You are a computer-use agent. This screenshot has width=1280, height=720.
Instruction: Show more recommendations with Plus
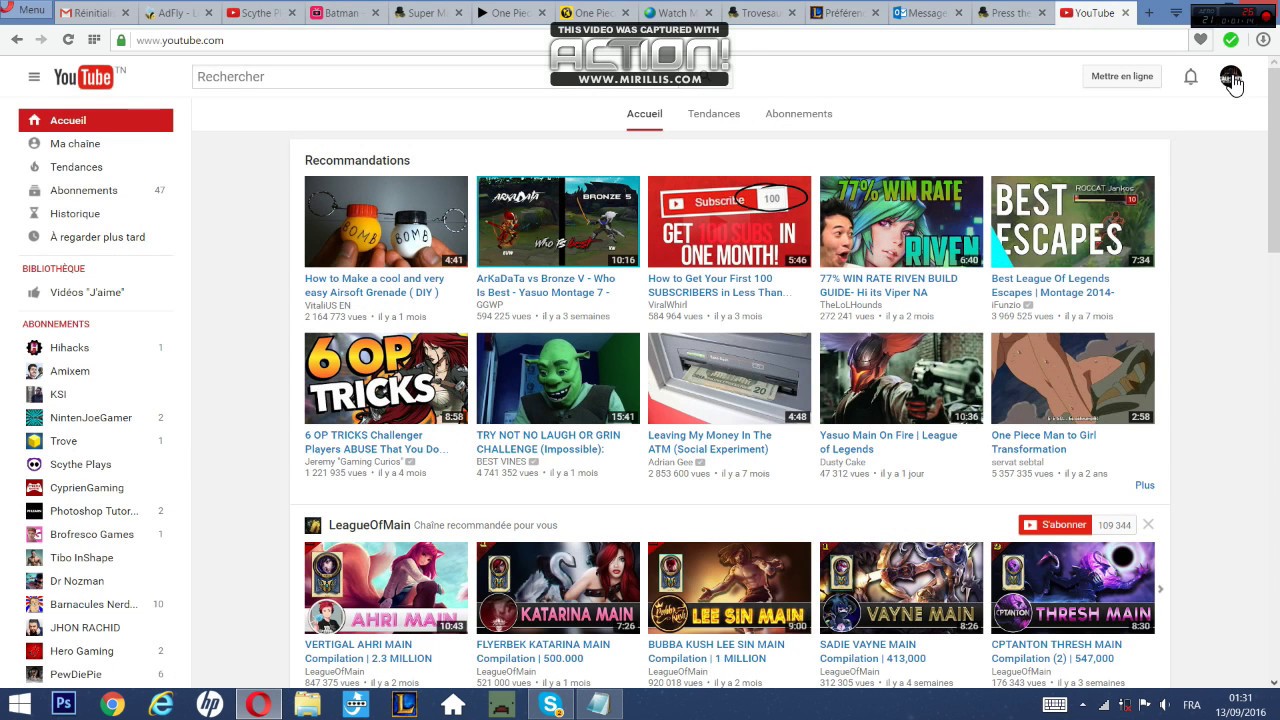click(x=1145, y=485)
